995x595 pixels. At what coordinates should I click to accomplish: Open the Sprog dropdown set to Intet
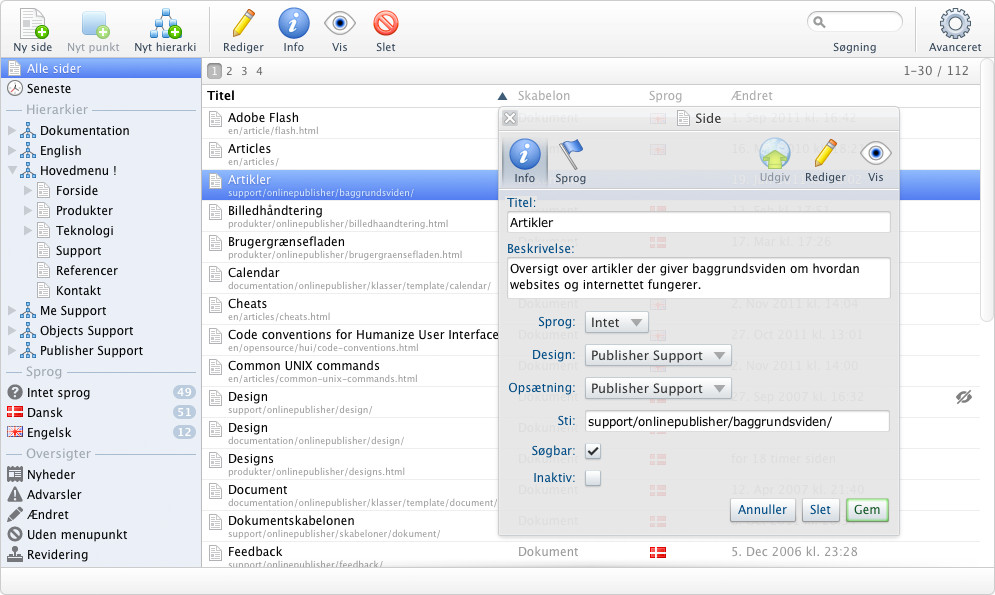616,323
